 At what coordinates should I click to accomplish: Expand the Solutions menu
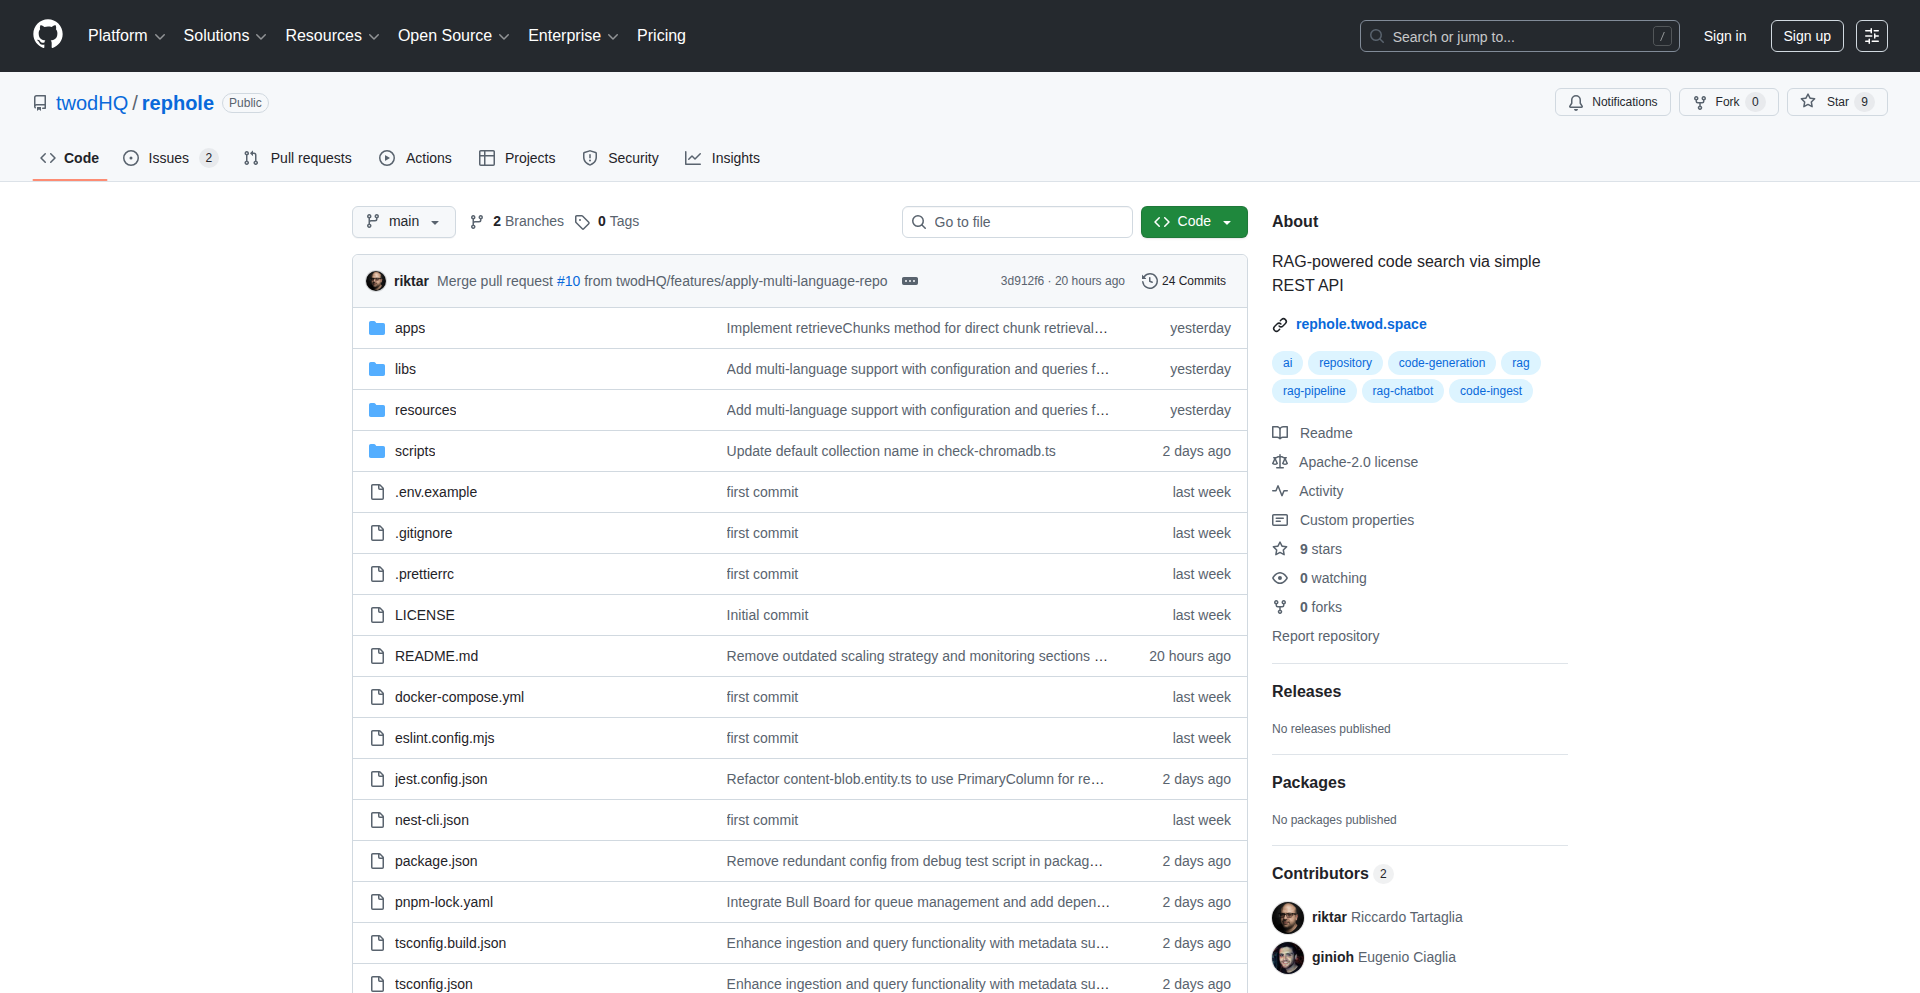(x=225, y=36)
